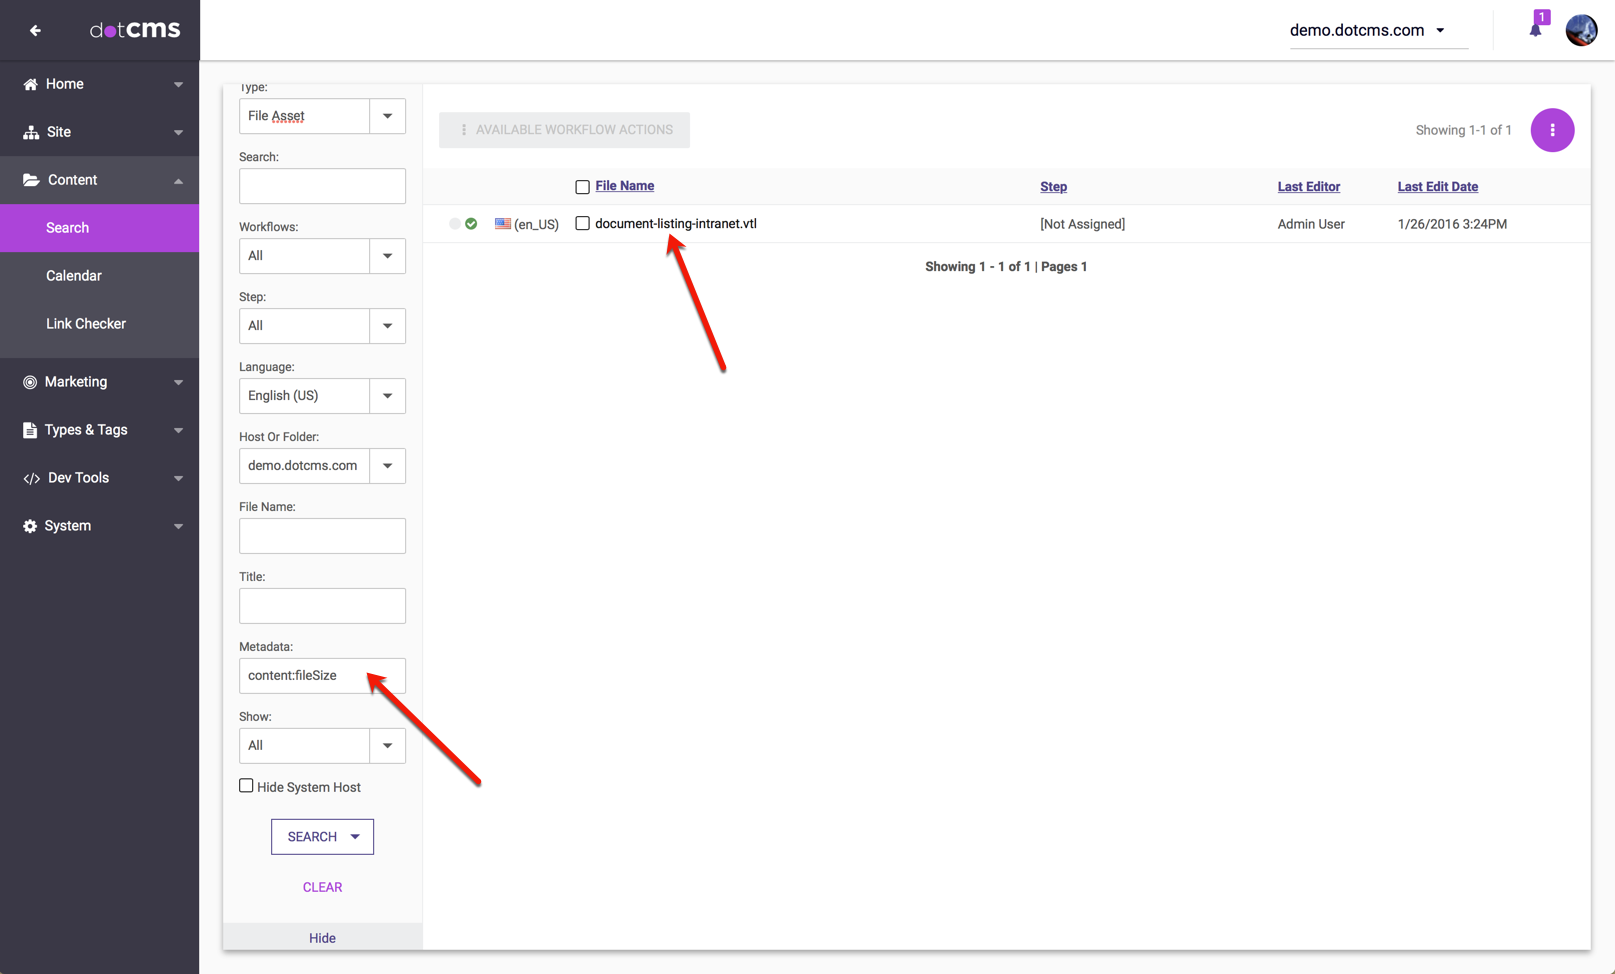This screenshot has height=974, width=1615.
Task: Sort results by Last Edit Date
Action: coord(1437,187)
